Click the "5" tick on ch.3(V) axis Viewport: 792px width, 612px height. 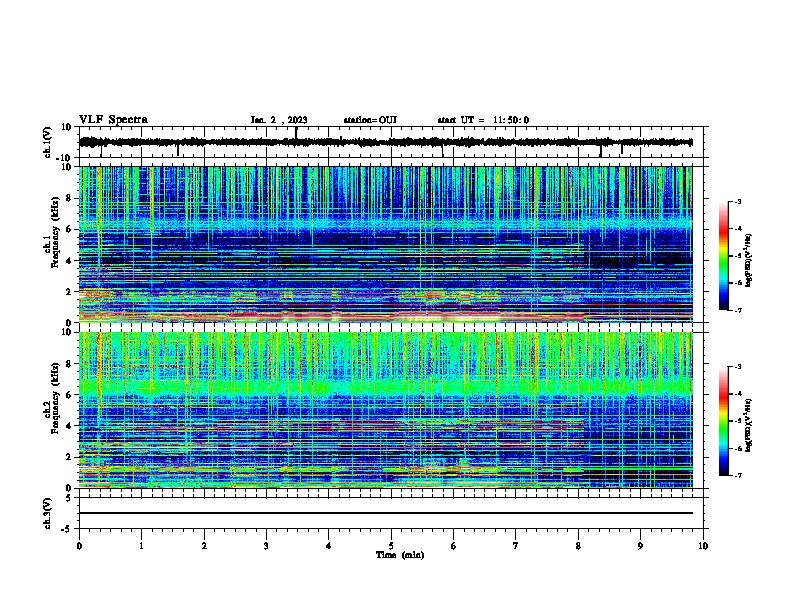69,497
